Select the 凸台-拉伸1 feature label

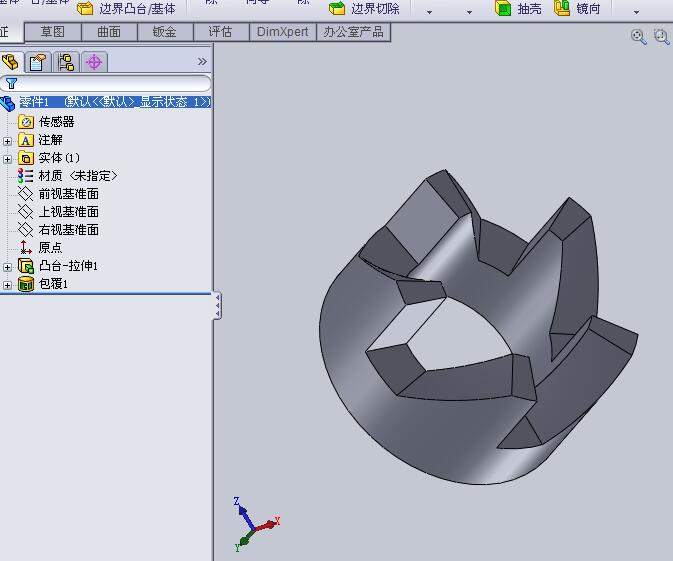pos(68,266)
